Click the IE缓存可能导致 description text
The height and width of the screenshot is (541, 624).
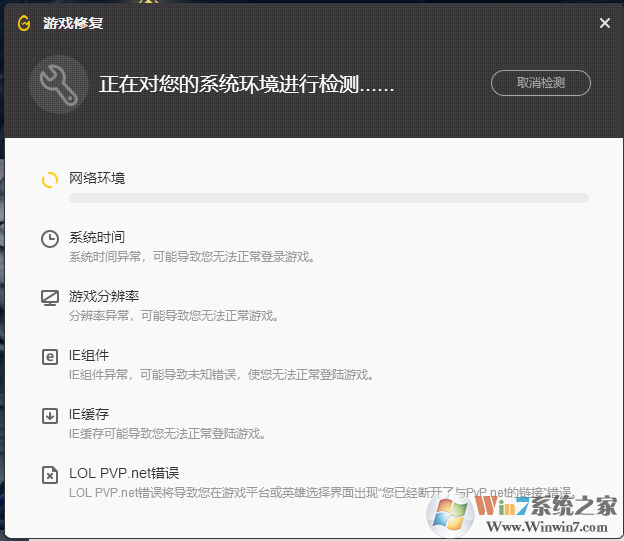(x=168, y=434)
